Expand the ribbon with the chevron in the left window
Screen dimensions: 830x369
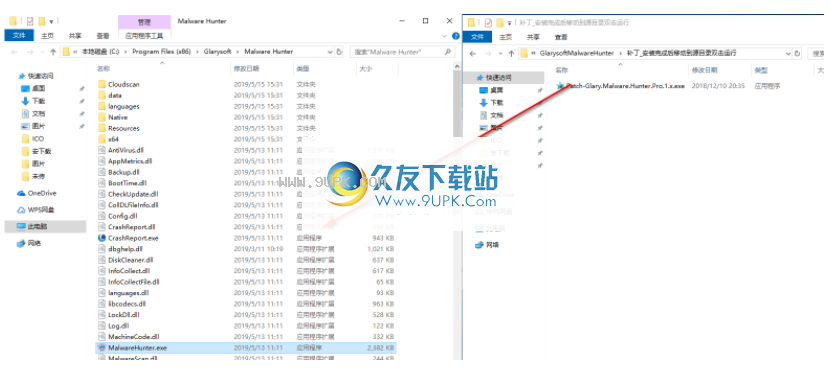point(445,36)
